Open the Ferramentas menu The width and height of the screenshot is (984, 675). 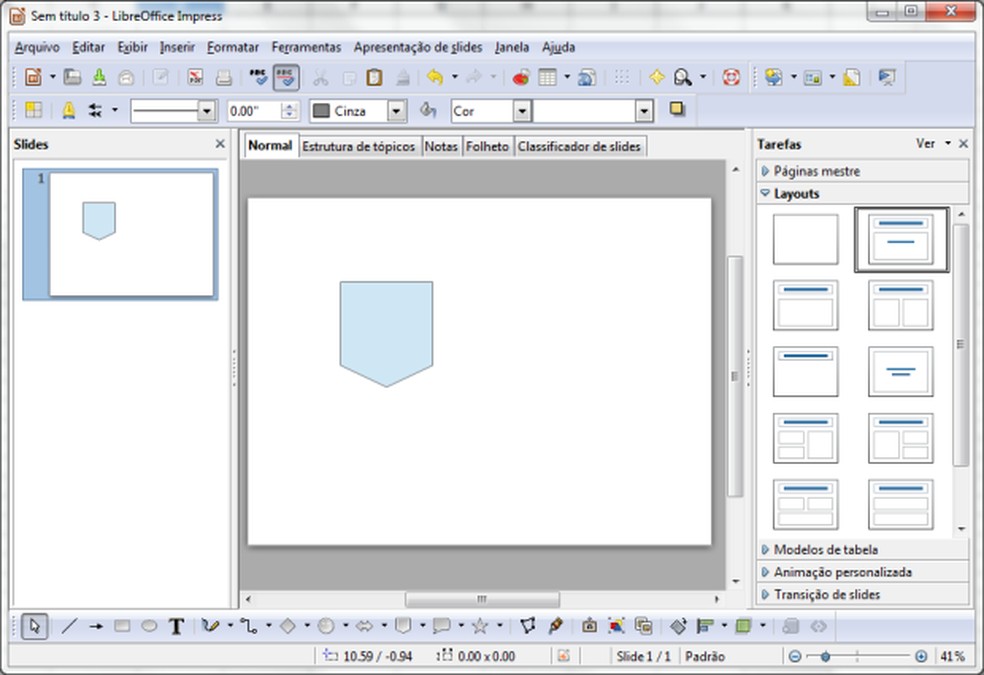point(306,47)
